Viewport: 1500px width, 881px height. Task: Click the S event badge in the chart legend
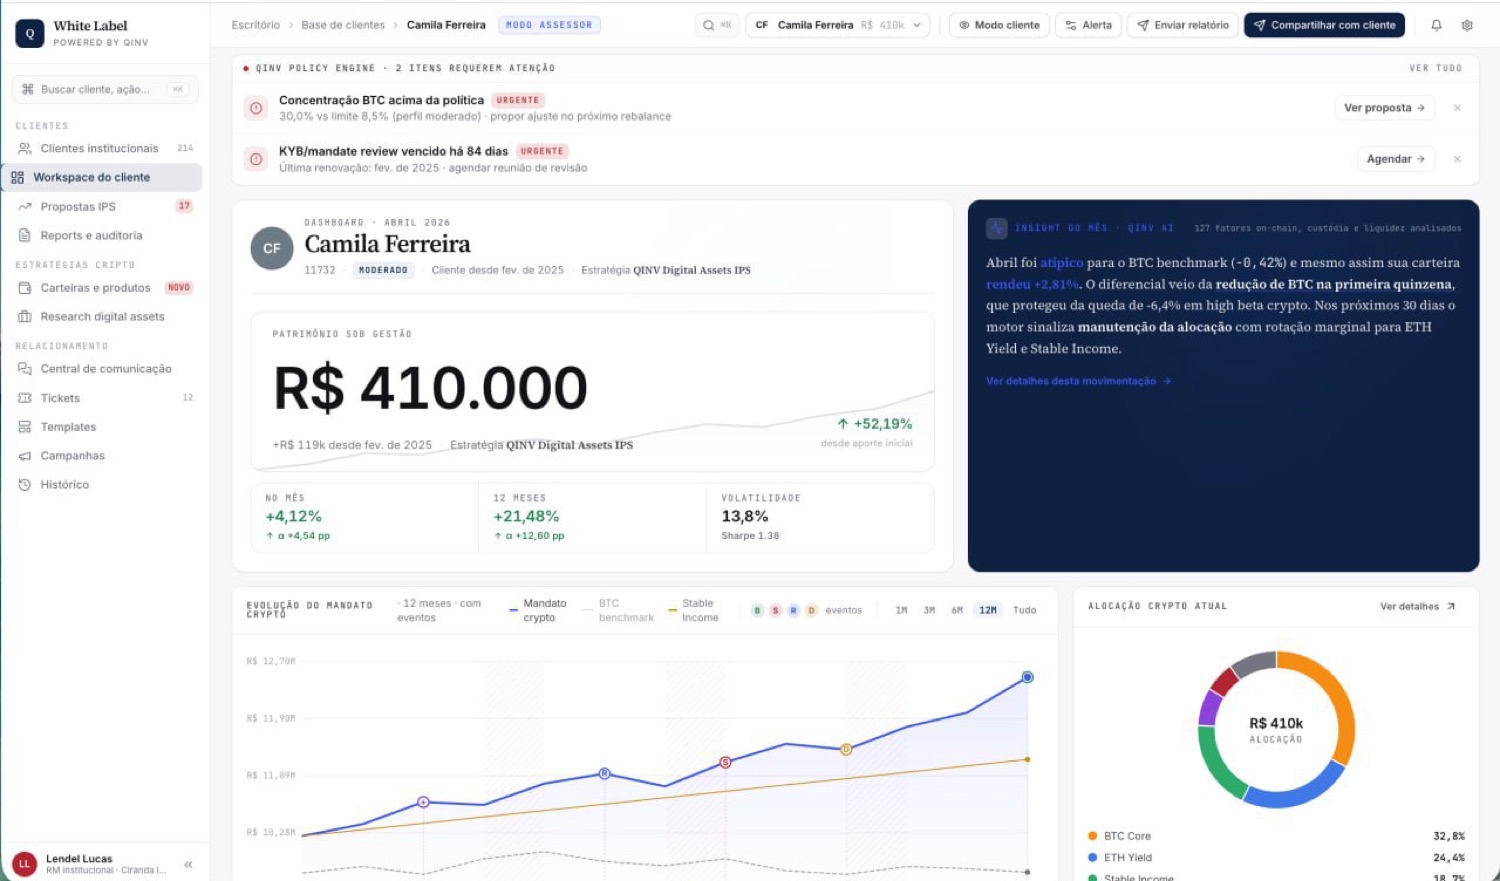click(775, 610)
